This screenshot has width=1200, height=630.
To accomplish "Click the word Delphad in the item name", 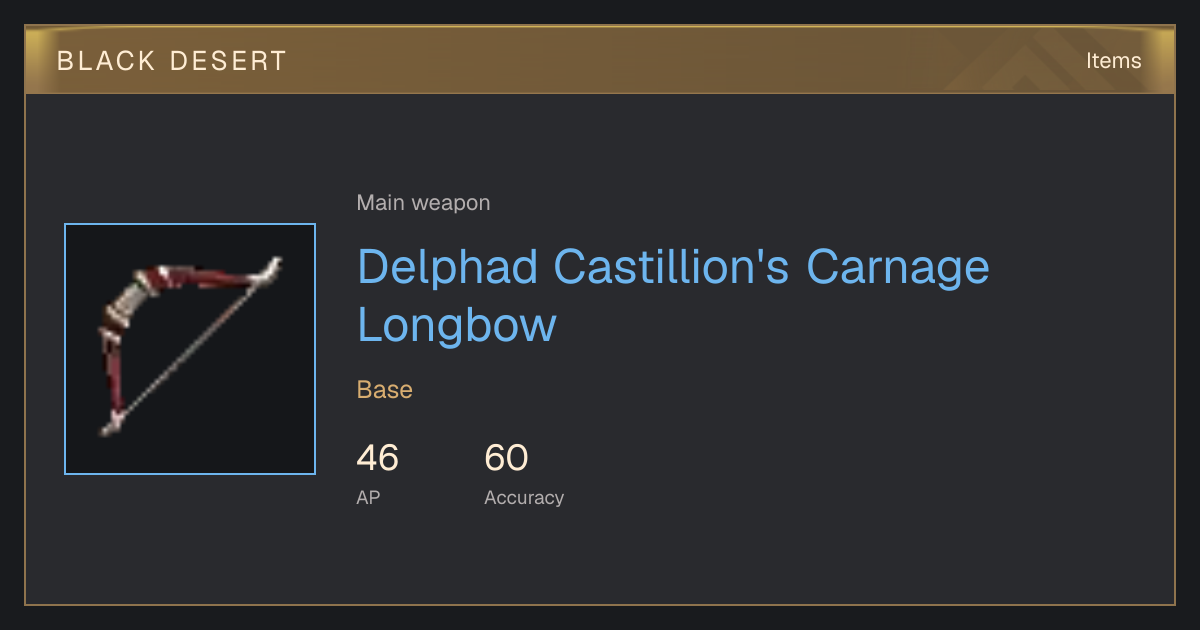I will coord(447,266).
